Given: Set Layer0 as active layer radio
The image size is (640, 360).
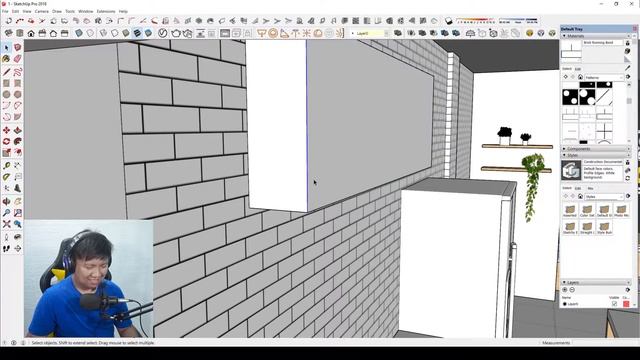Looking at the screenshot, I should coord(565,304).
